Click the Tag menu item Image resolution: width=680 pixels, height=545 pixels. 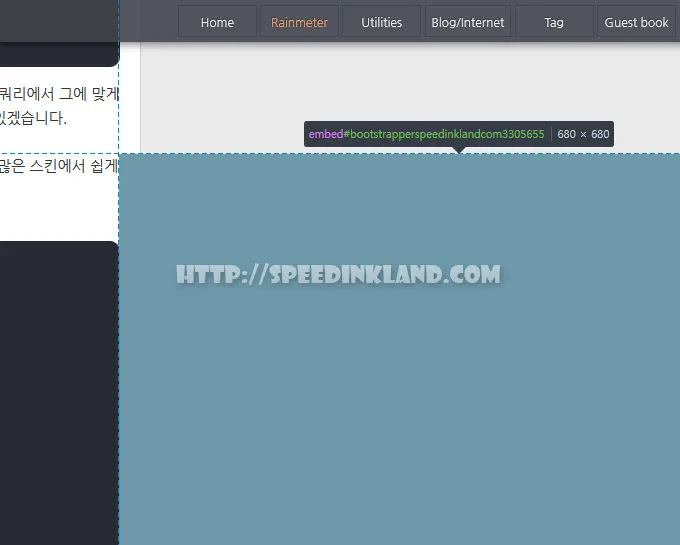coord(554,22)
